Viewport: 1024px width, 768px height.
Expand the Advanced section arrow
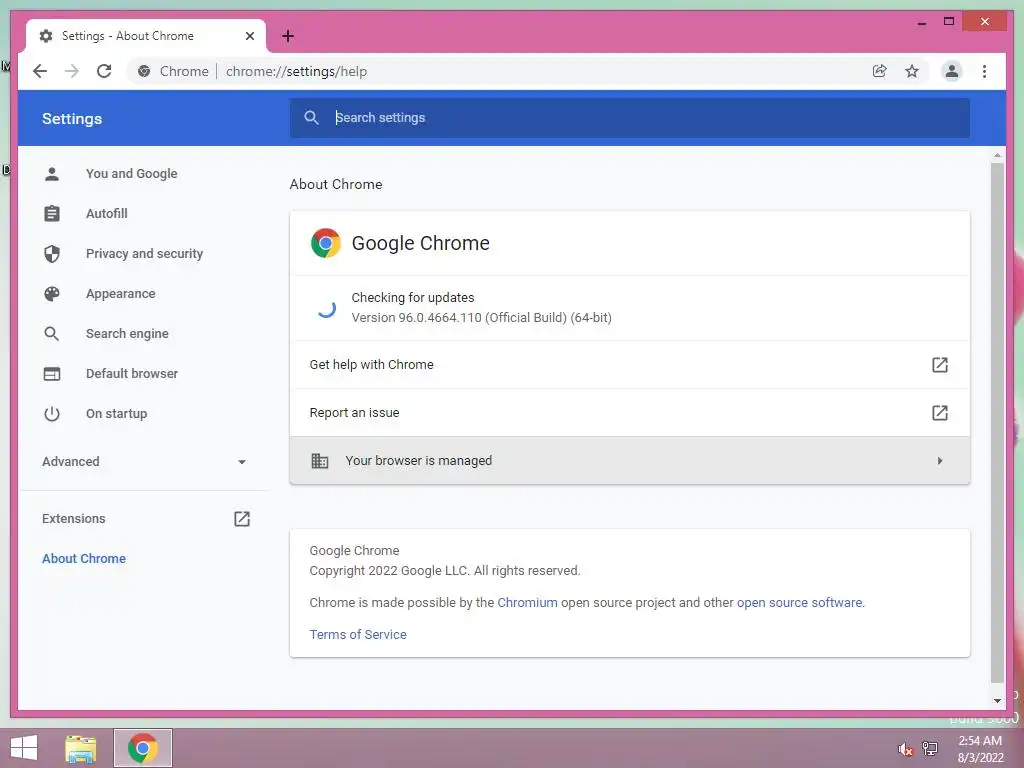[x=242, y=462]
